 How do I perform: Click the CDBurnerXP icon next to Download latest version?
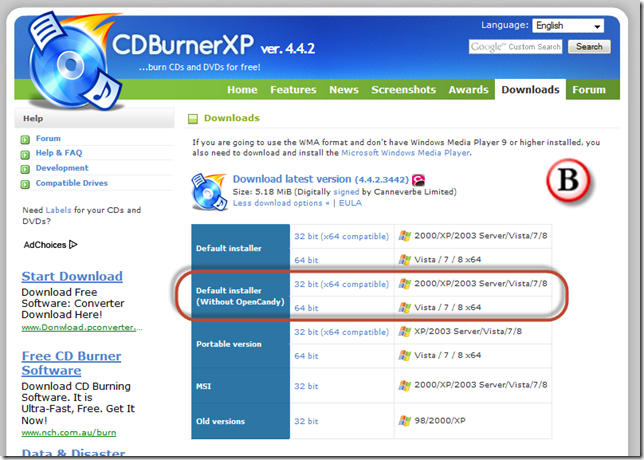(209, 192)
